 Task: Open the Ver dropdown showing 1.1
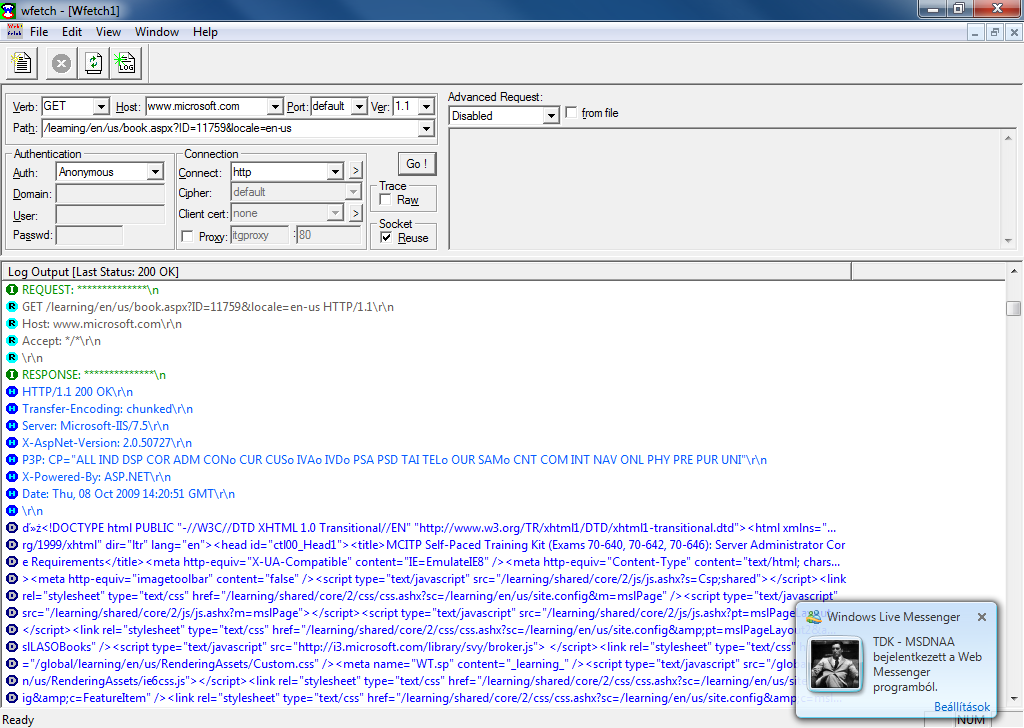pyautogui.click(x=426, y=106)
